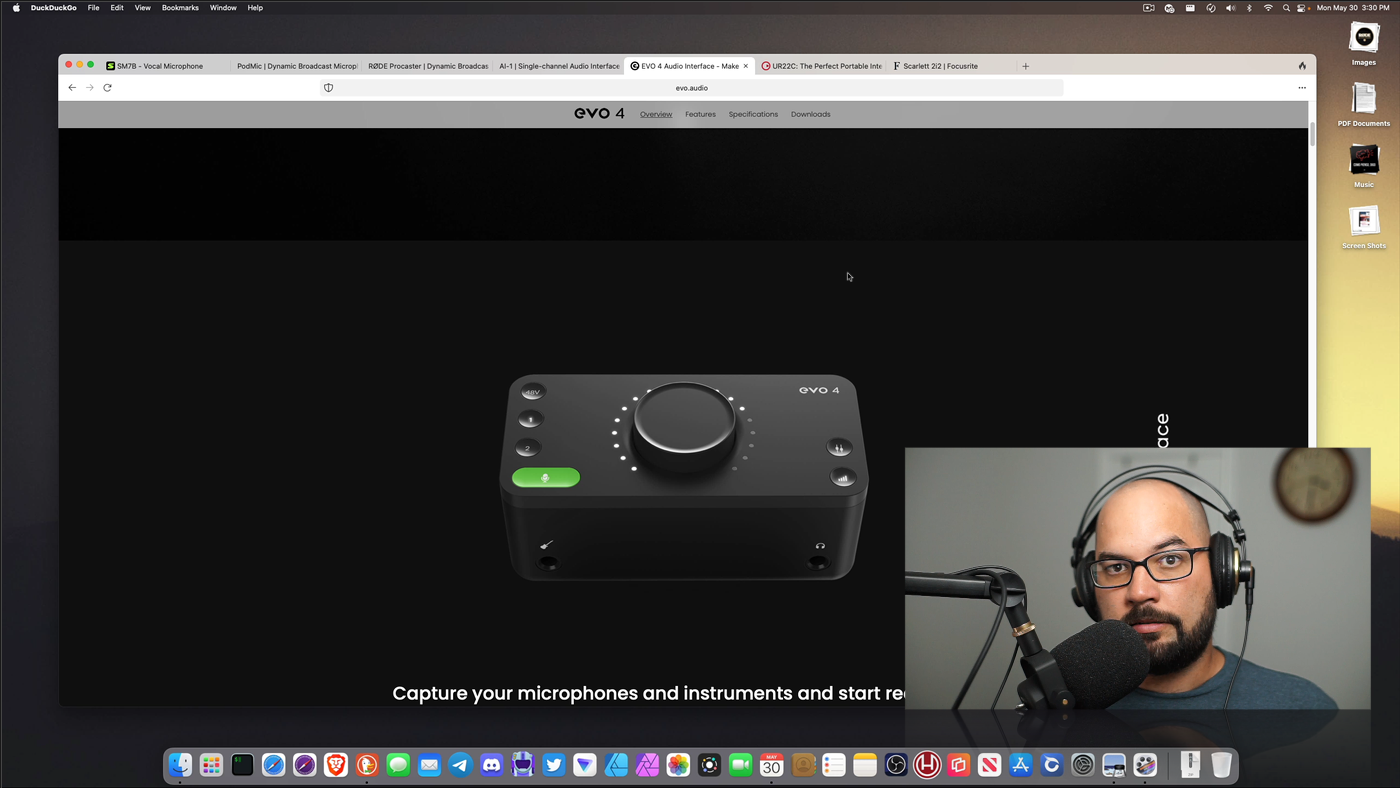
Task: Open the Downloads page link
Action: coord(810,114)
